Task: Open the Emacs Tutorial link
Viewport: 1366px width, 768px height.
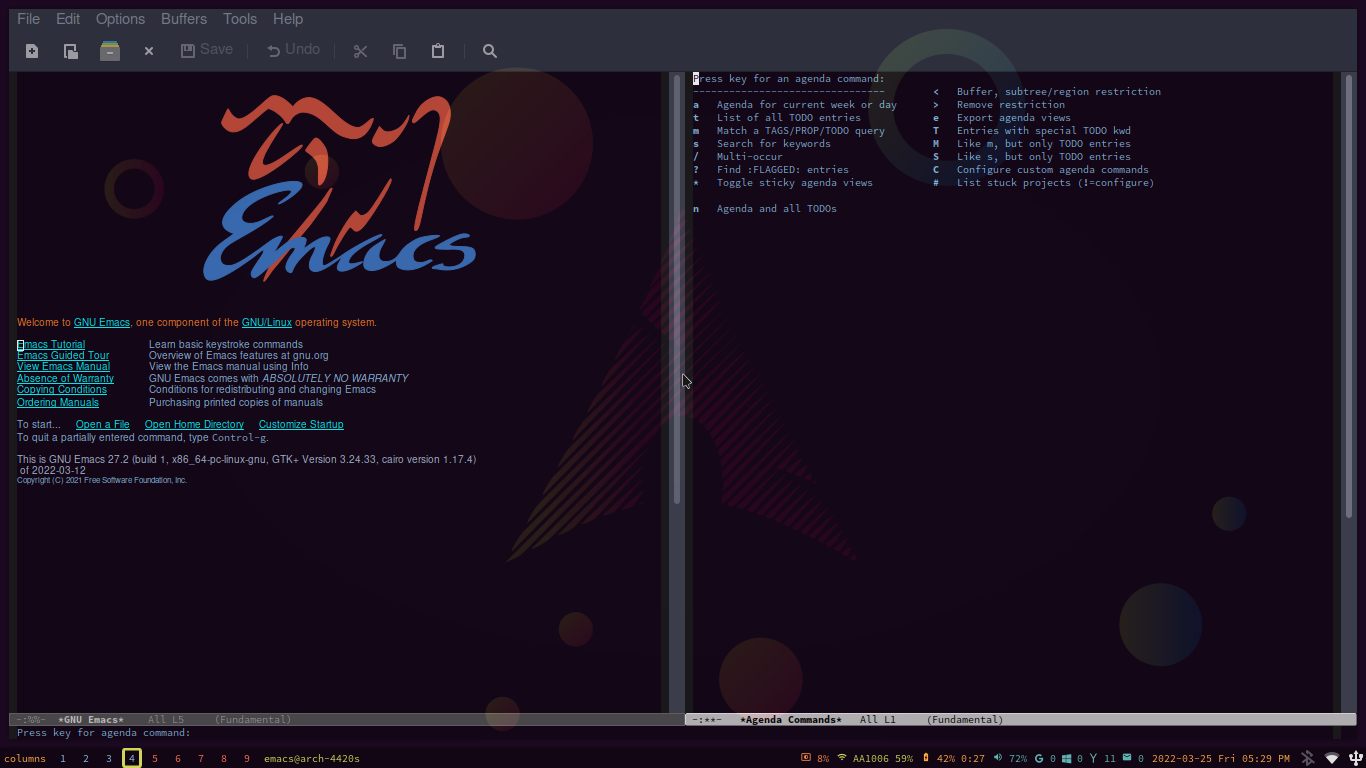Action: (x=51, y=345)
